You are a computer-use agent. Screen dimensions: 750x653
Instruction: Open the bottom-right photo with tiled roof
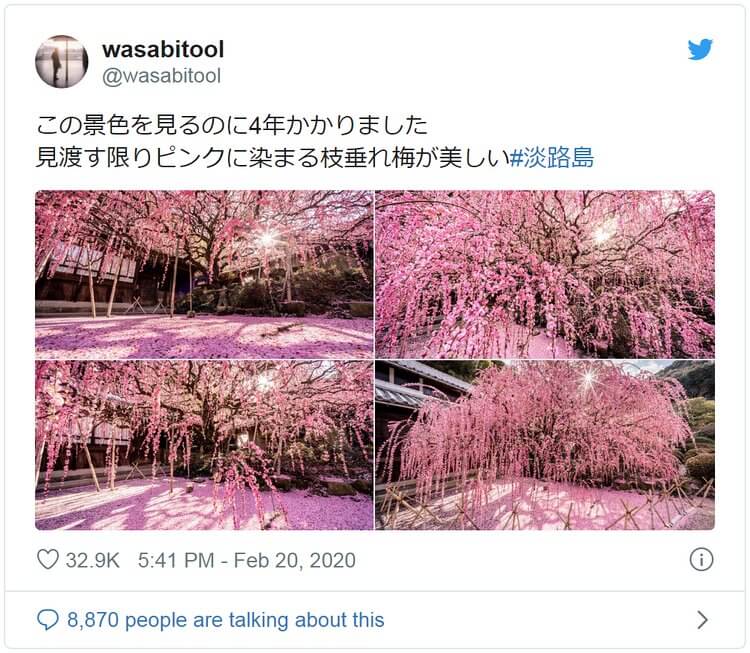coord(545,445)
